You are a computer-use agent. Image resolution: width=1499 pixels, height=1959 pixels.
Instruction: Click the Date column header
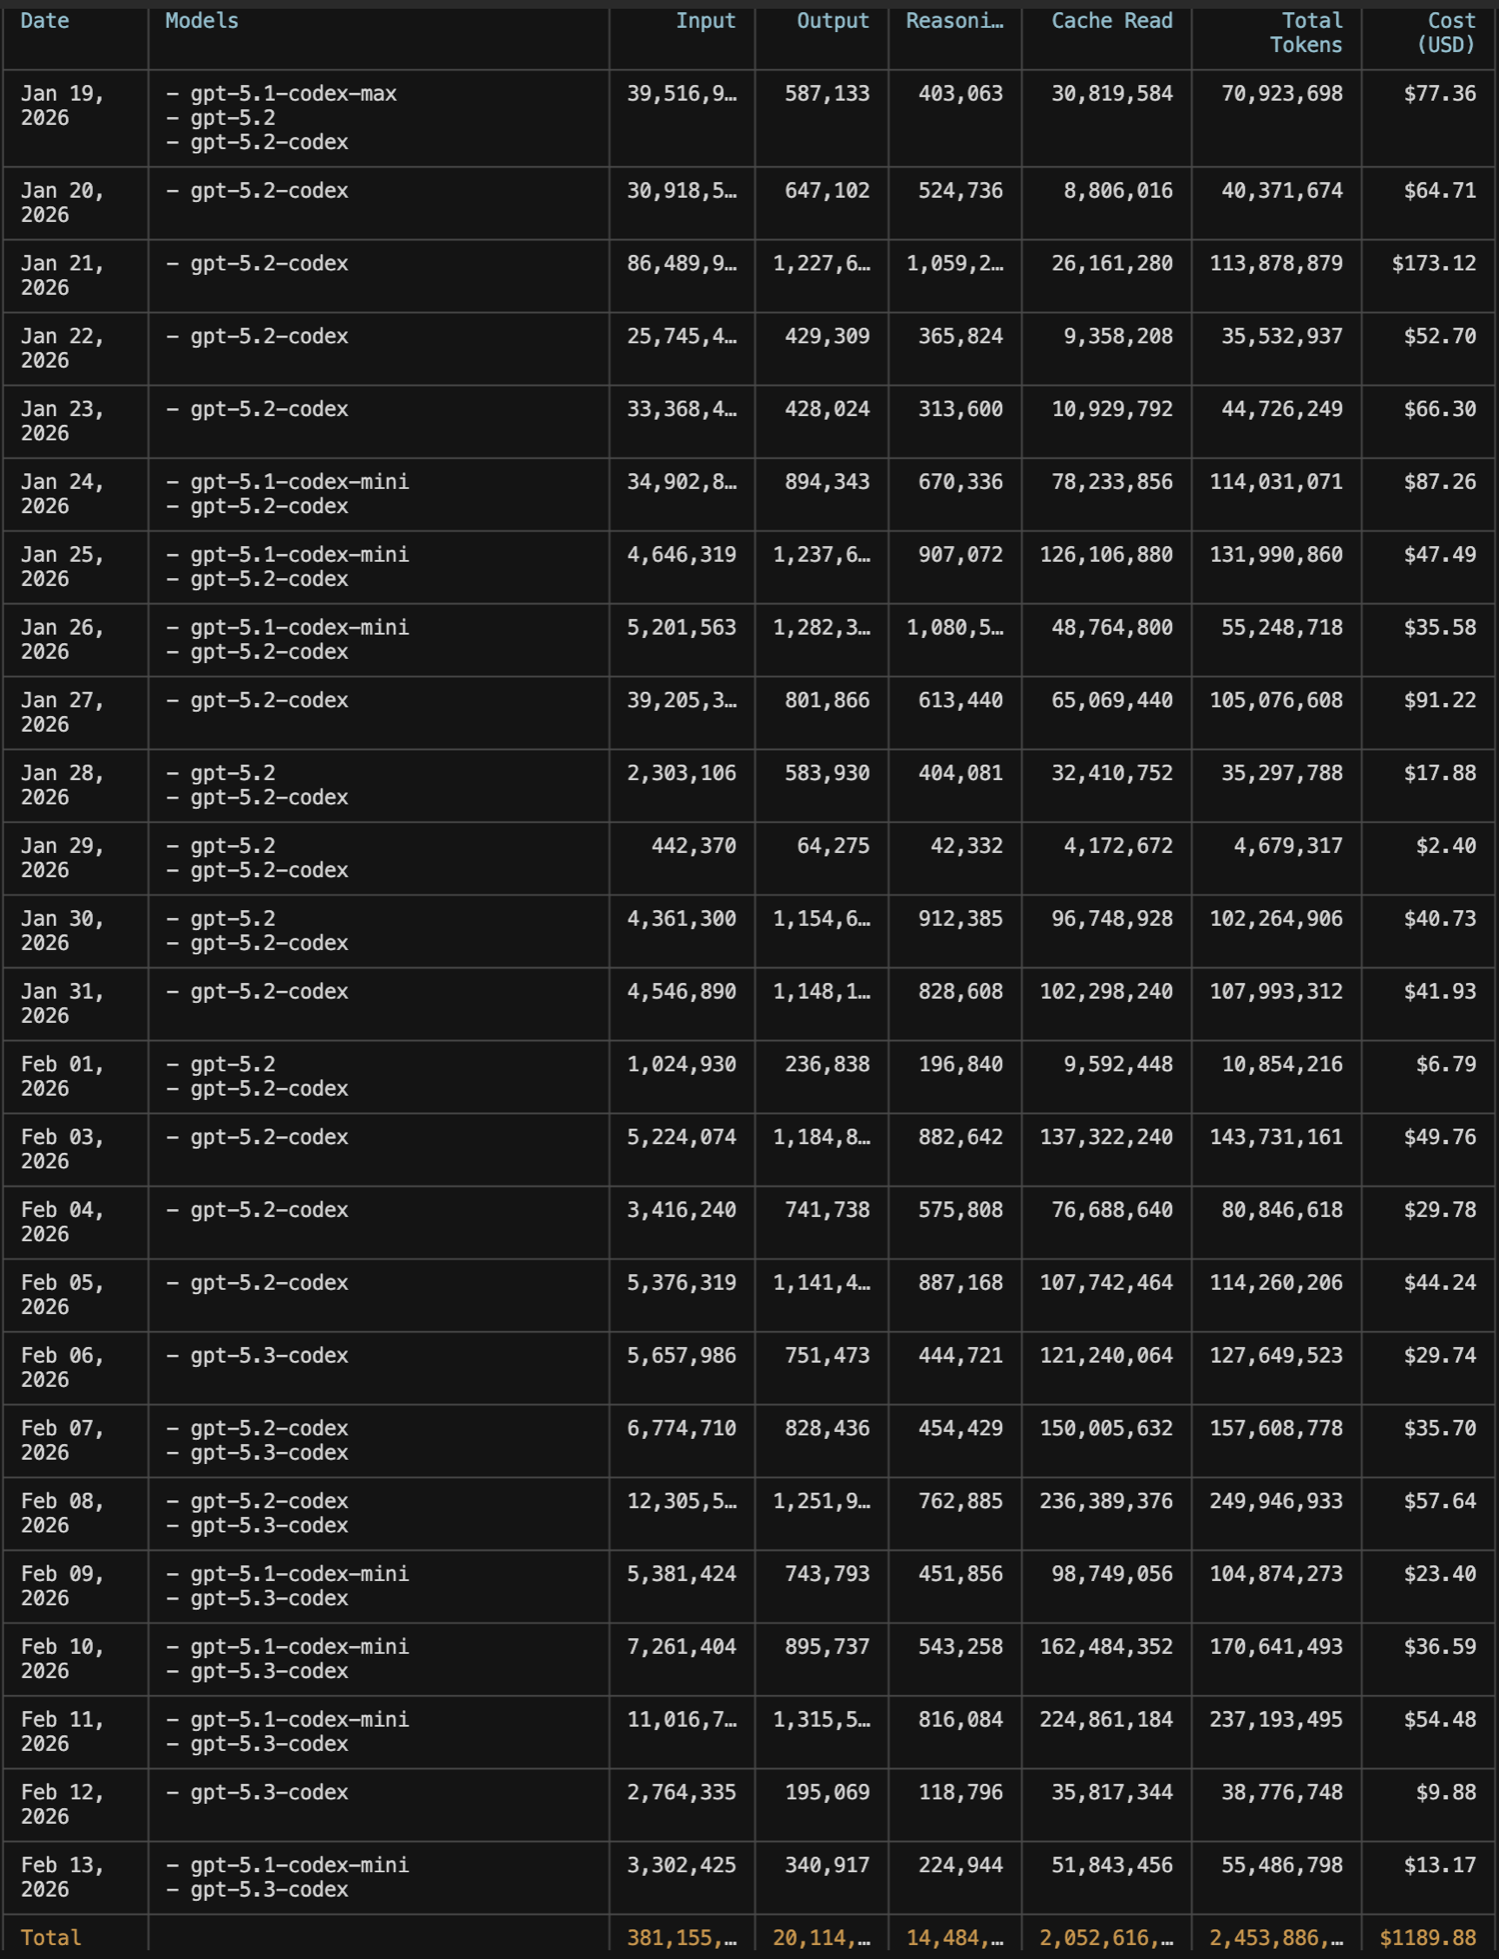pos(45,21)
